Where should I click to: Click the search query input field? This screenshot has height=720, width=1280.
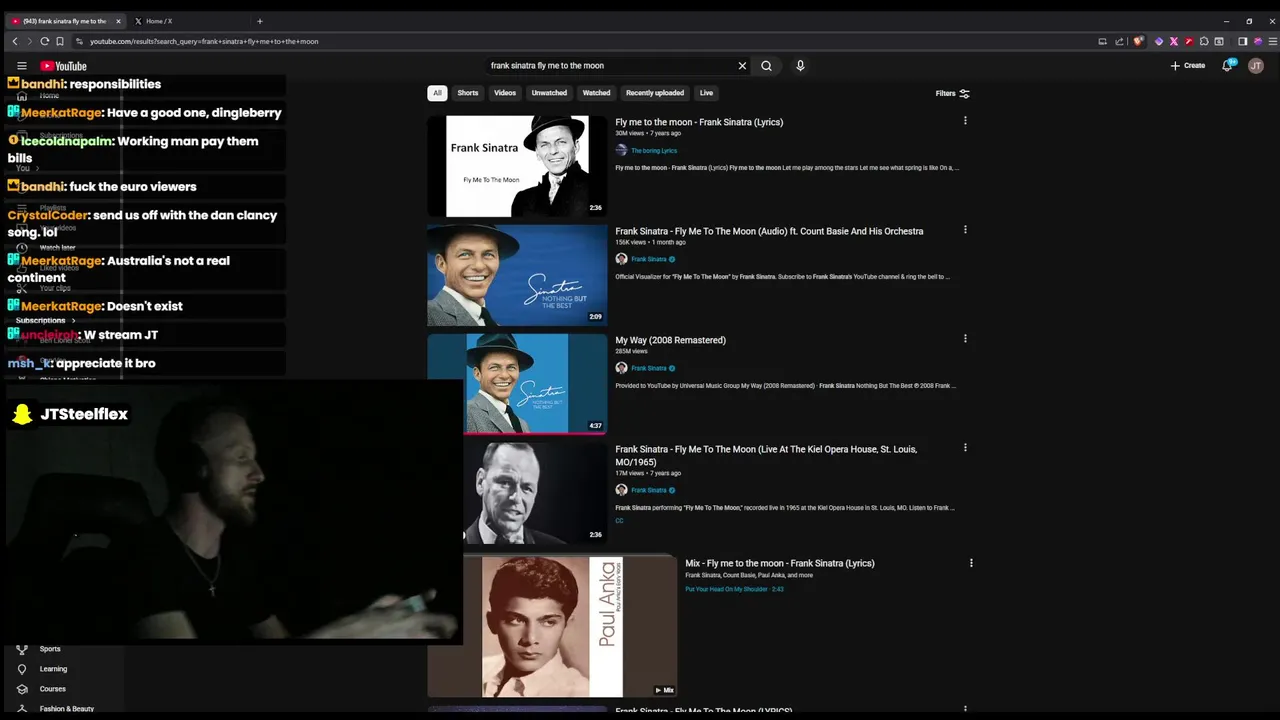point(610,66)
